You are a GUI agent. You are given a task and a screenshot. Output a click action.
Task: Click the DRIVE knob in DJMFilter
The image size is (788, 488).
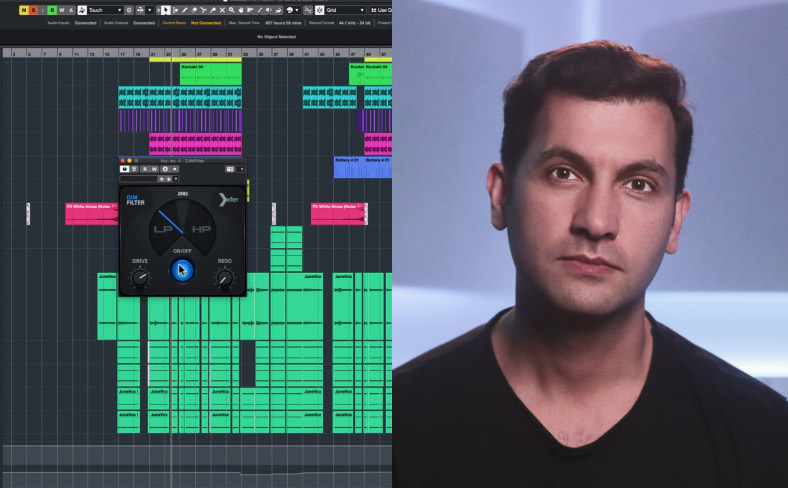tap(140, 277)
